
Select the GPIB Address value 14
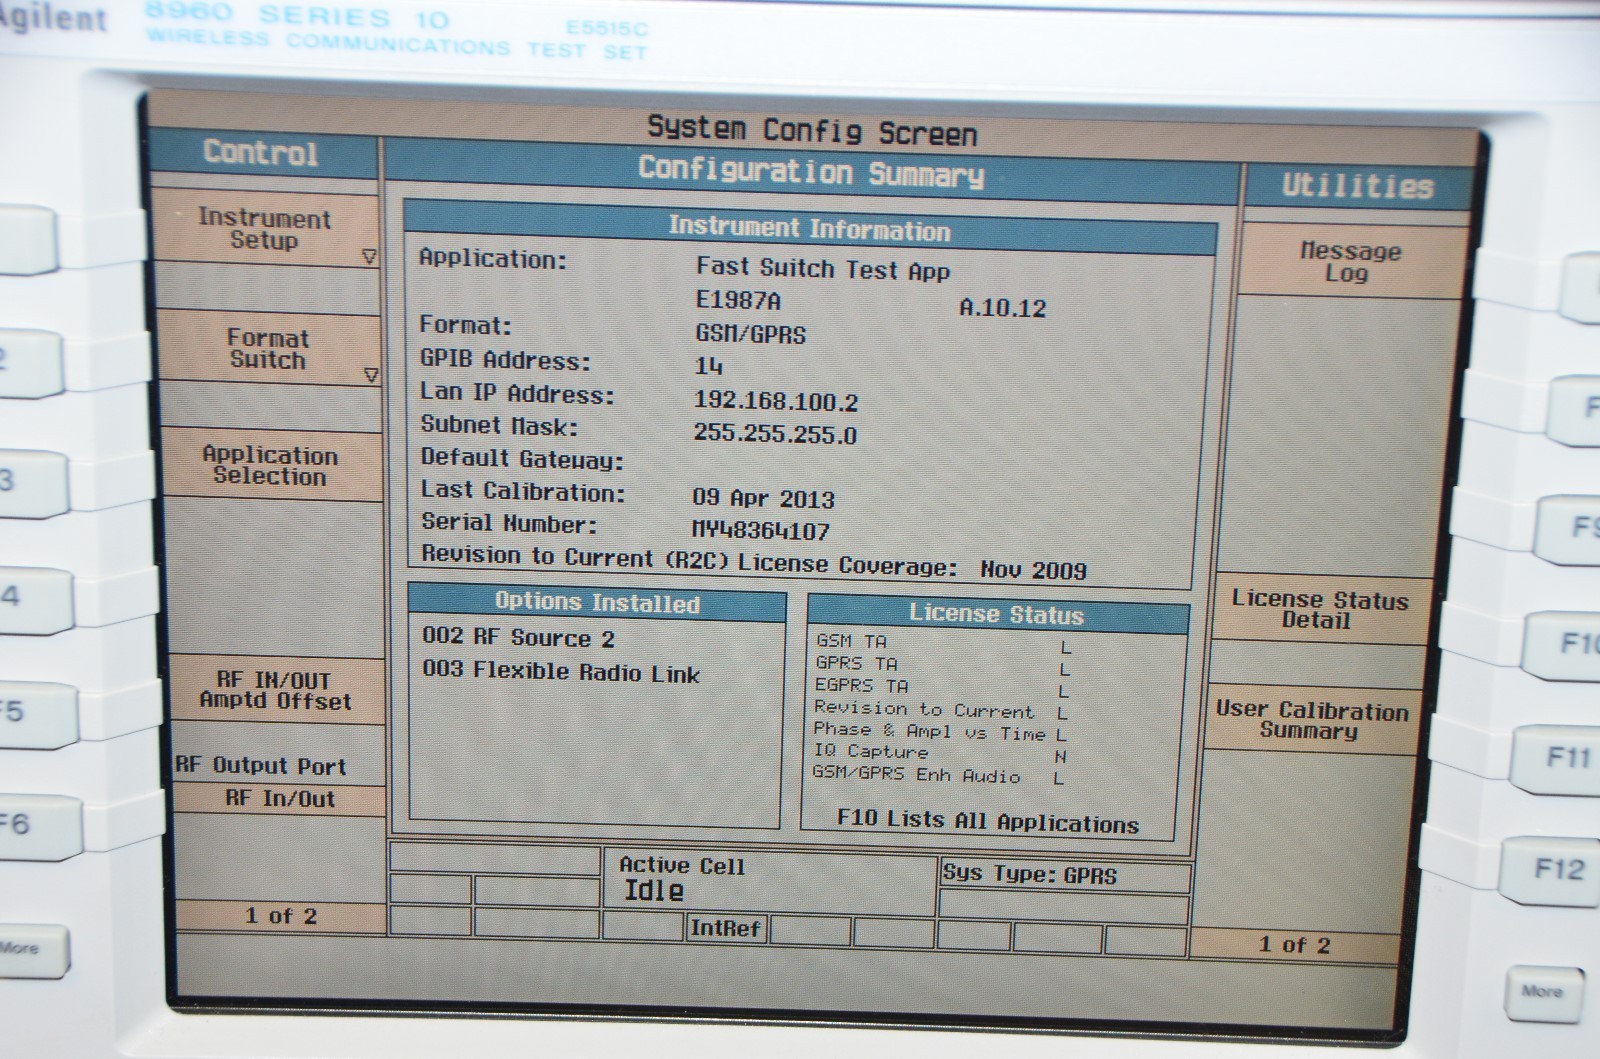click(x=708, y=366)
